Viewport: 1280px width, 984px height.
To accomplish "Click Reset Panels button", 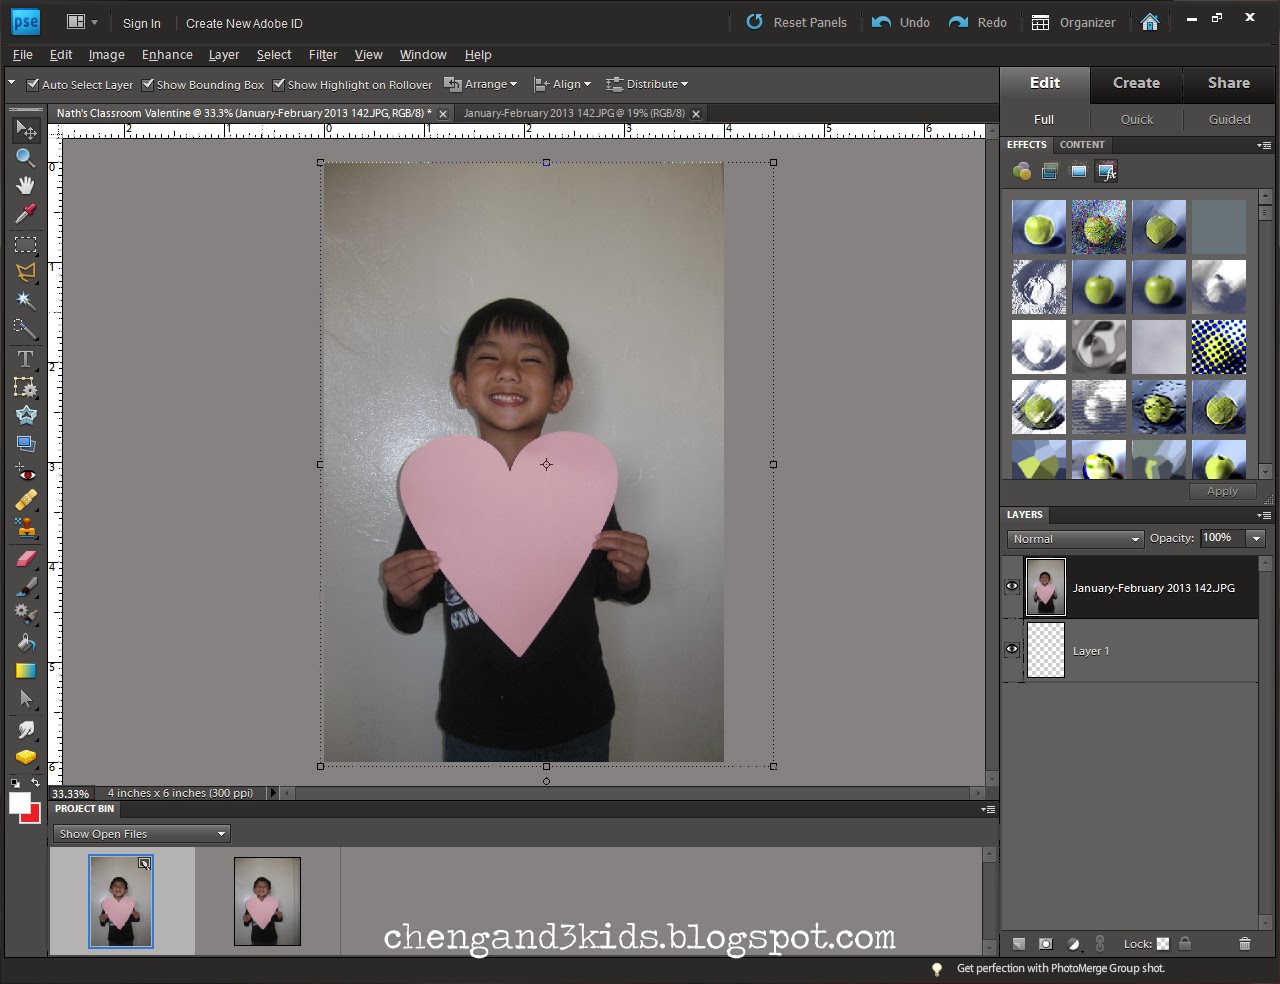I will (796, 22).
